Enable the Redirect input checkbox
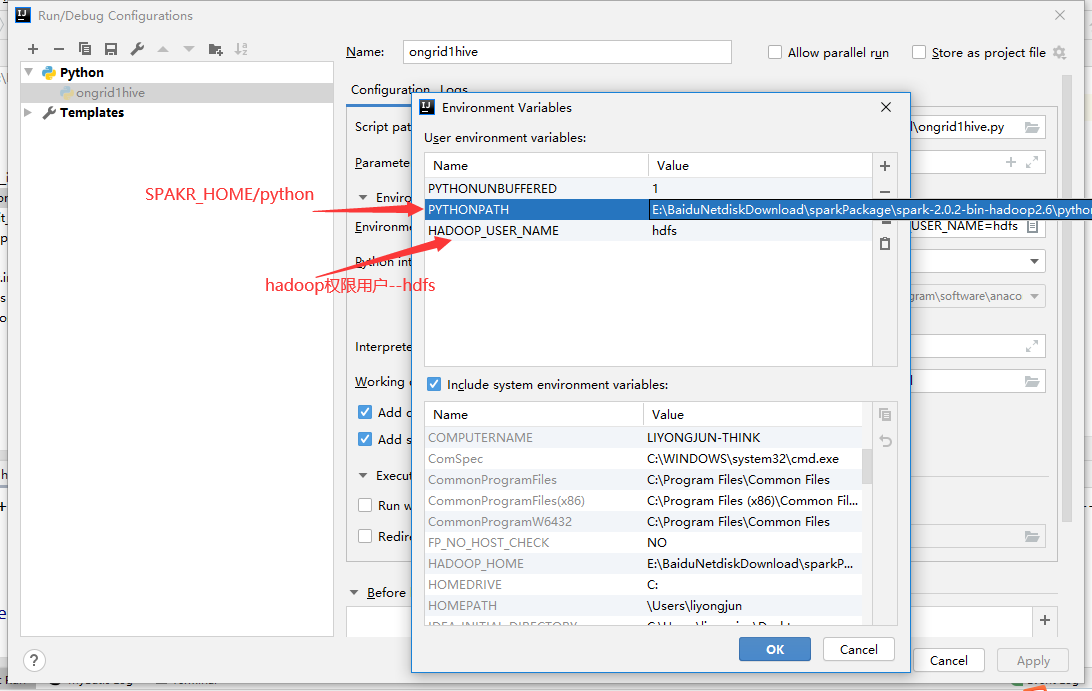Screen dimensions: 1092x691 pyautogui.click(x=365, y=536)
